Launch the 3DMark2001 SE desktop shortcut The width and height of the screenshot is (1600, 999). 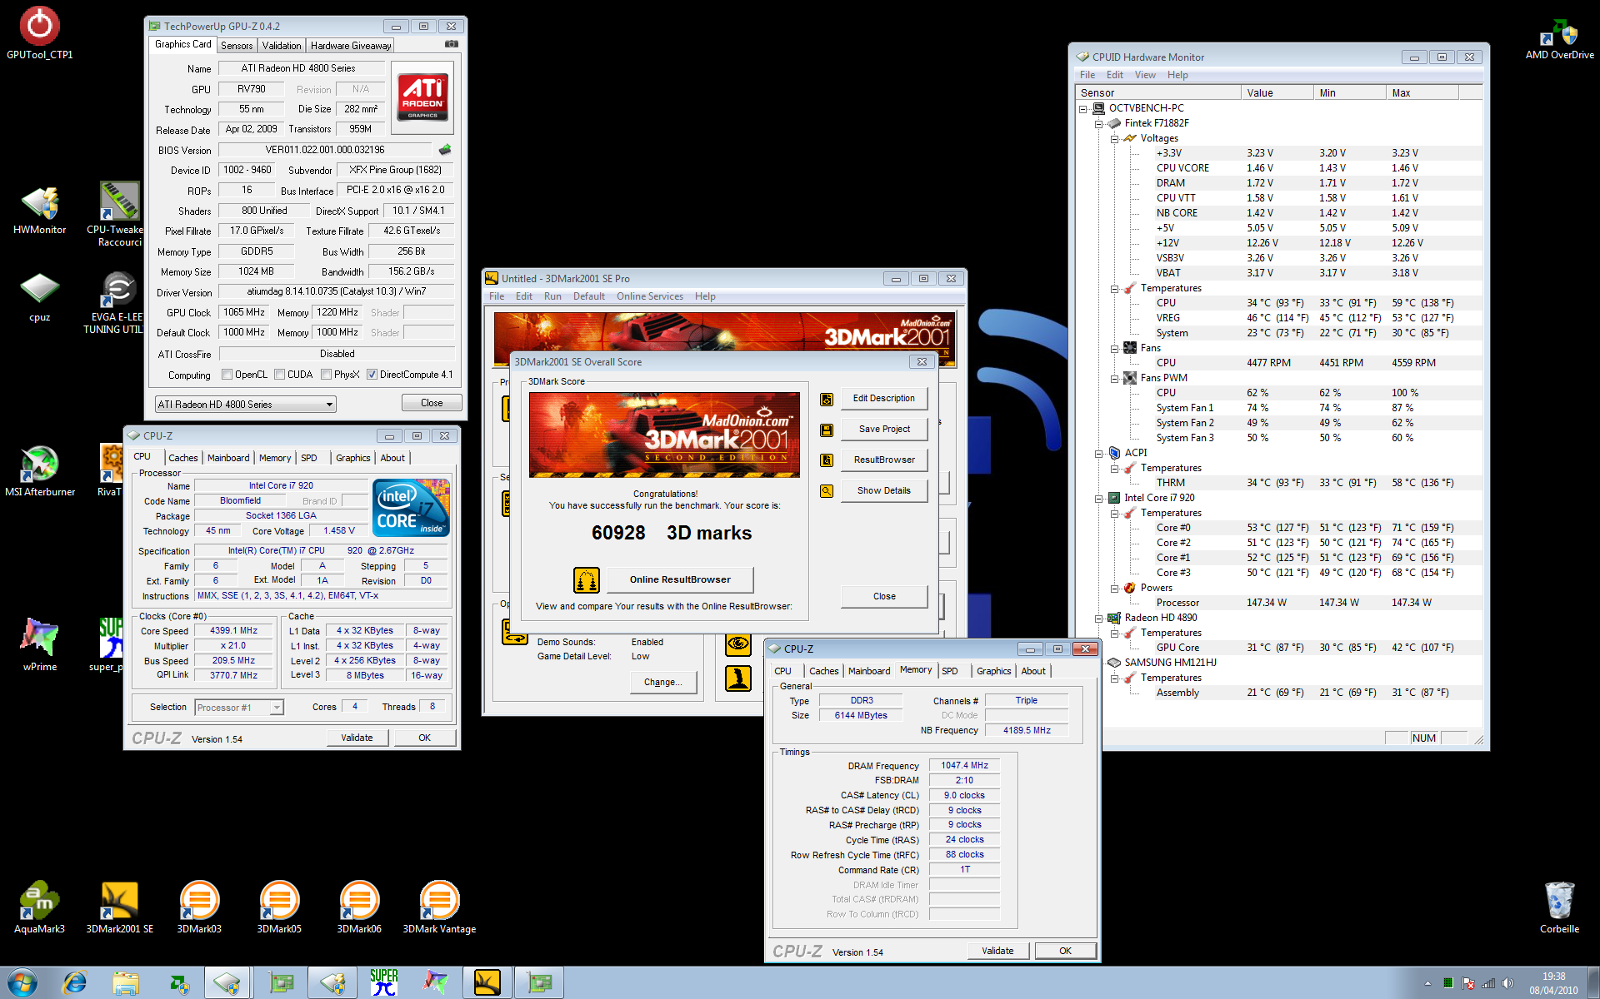coord(120,908)
